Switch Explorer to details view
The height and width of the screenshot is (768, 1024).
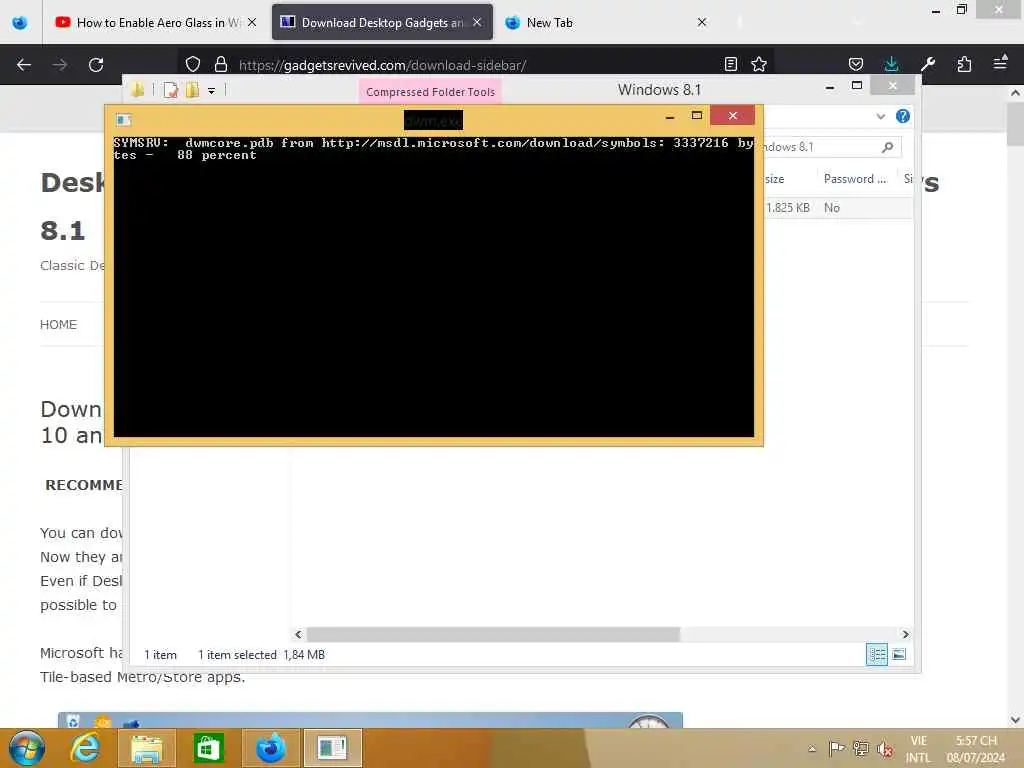pos(876,654)
